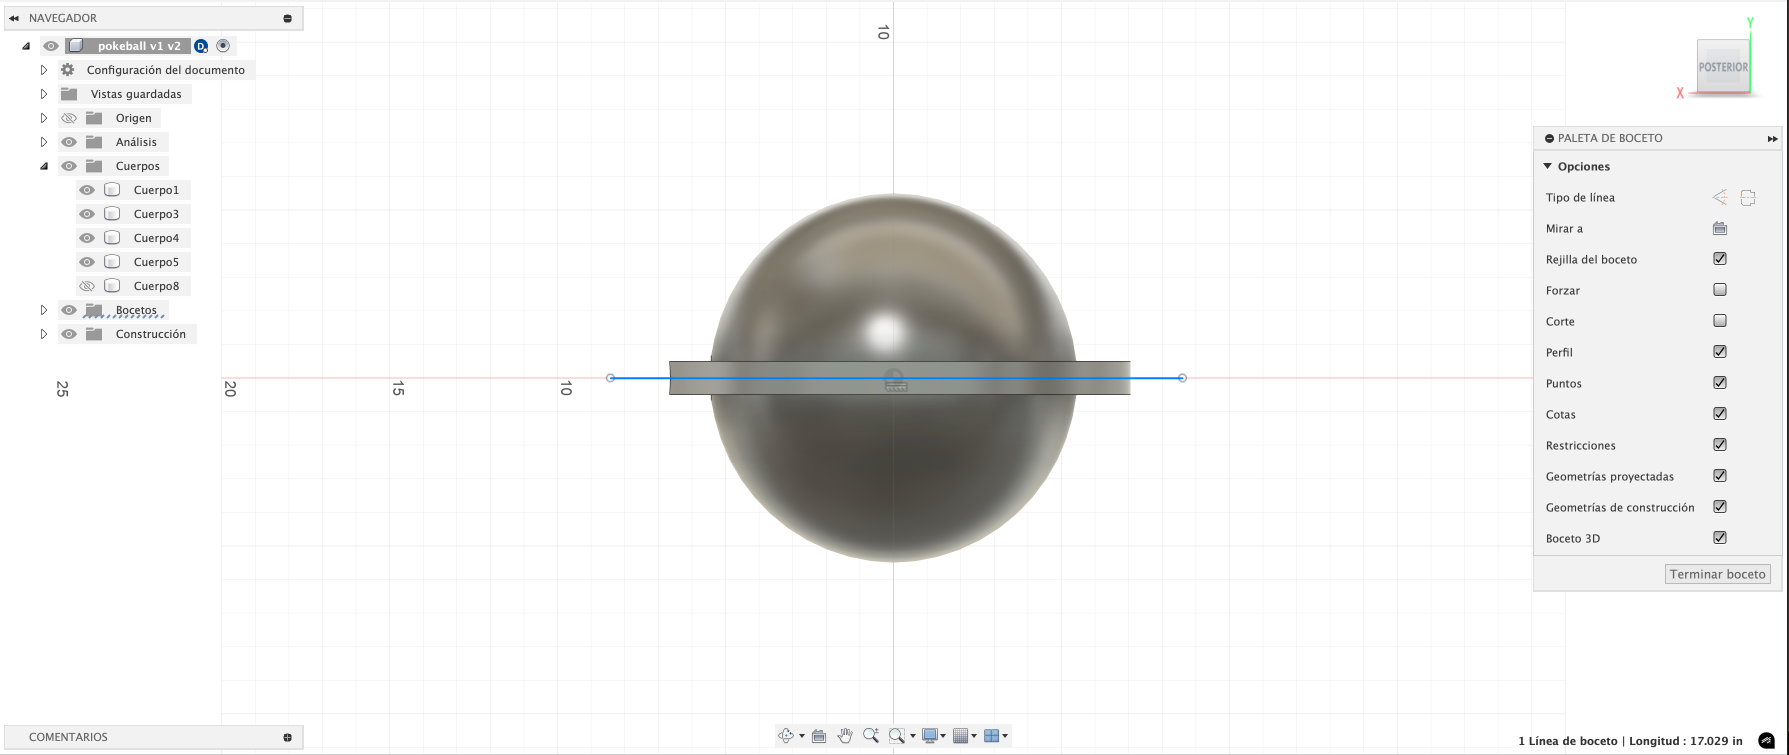Open the Zoom Window dropdown arrow
This screenshot has height=755, width=1789.
tap(913, 737)
